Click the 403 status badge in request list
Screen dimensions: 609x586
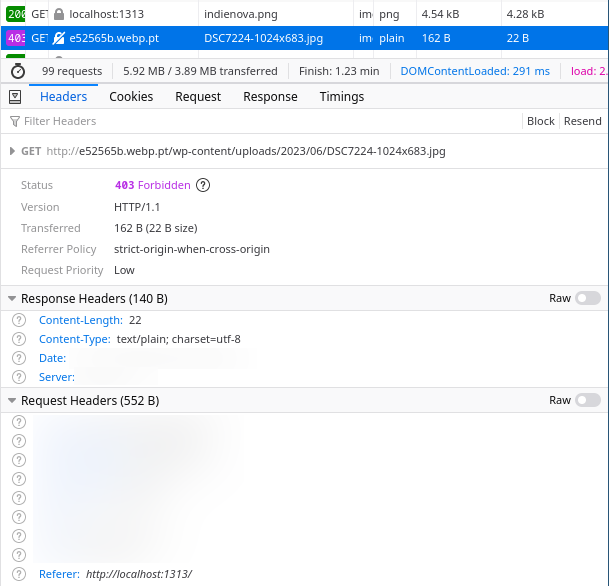pyautogui.click(x=16, y=38)
